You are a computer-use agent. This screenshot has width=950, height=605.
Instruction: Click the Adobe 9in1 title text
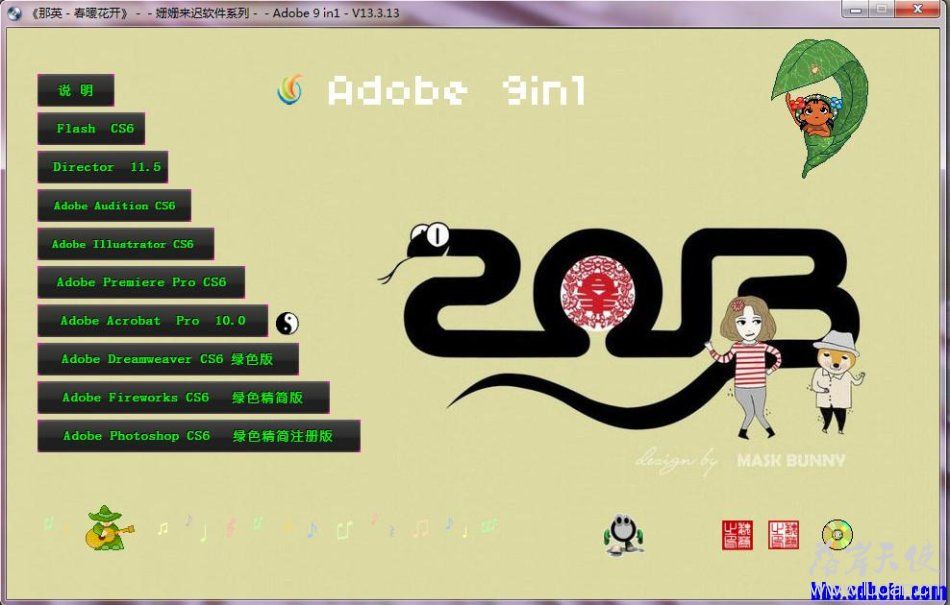coord(457,91)
